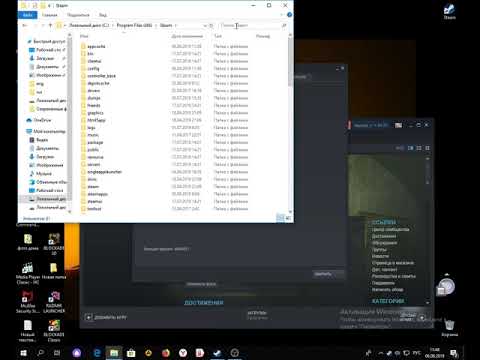Open Microsoft Edge from the taskbar
Viewport: 480px width, 360px height.
(97, 353)
